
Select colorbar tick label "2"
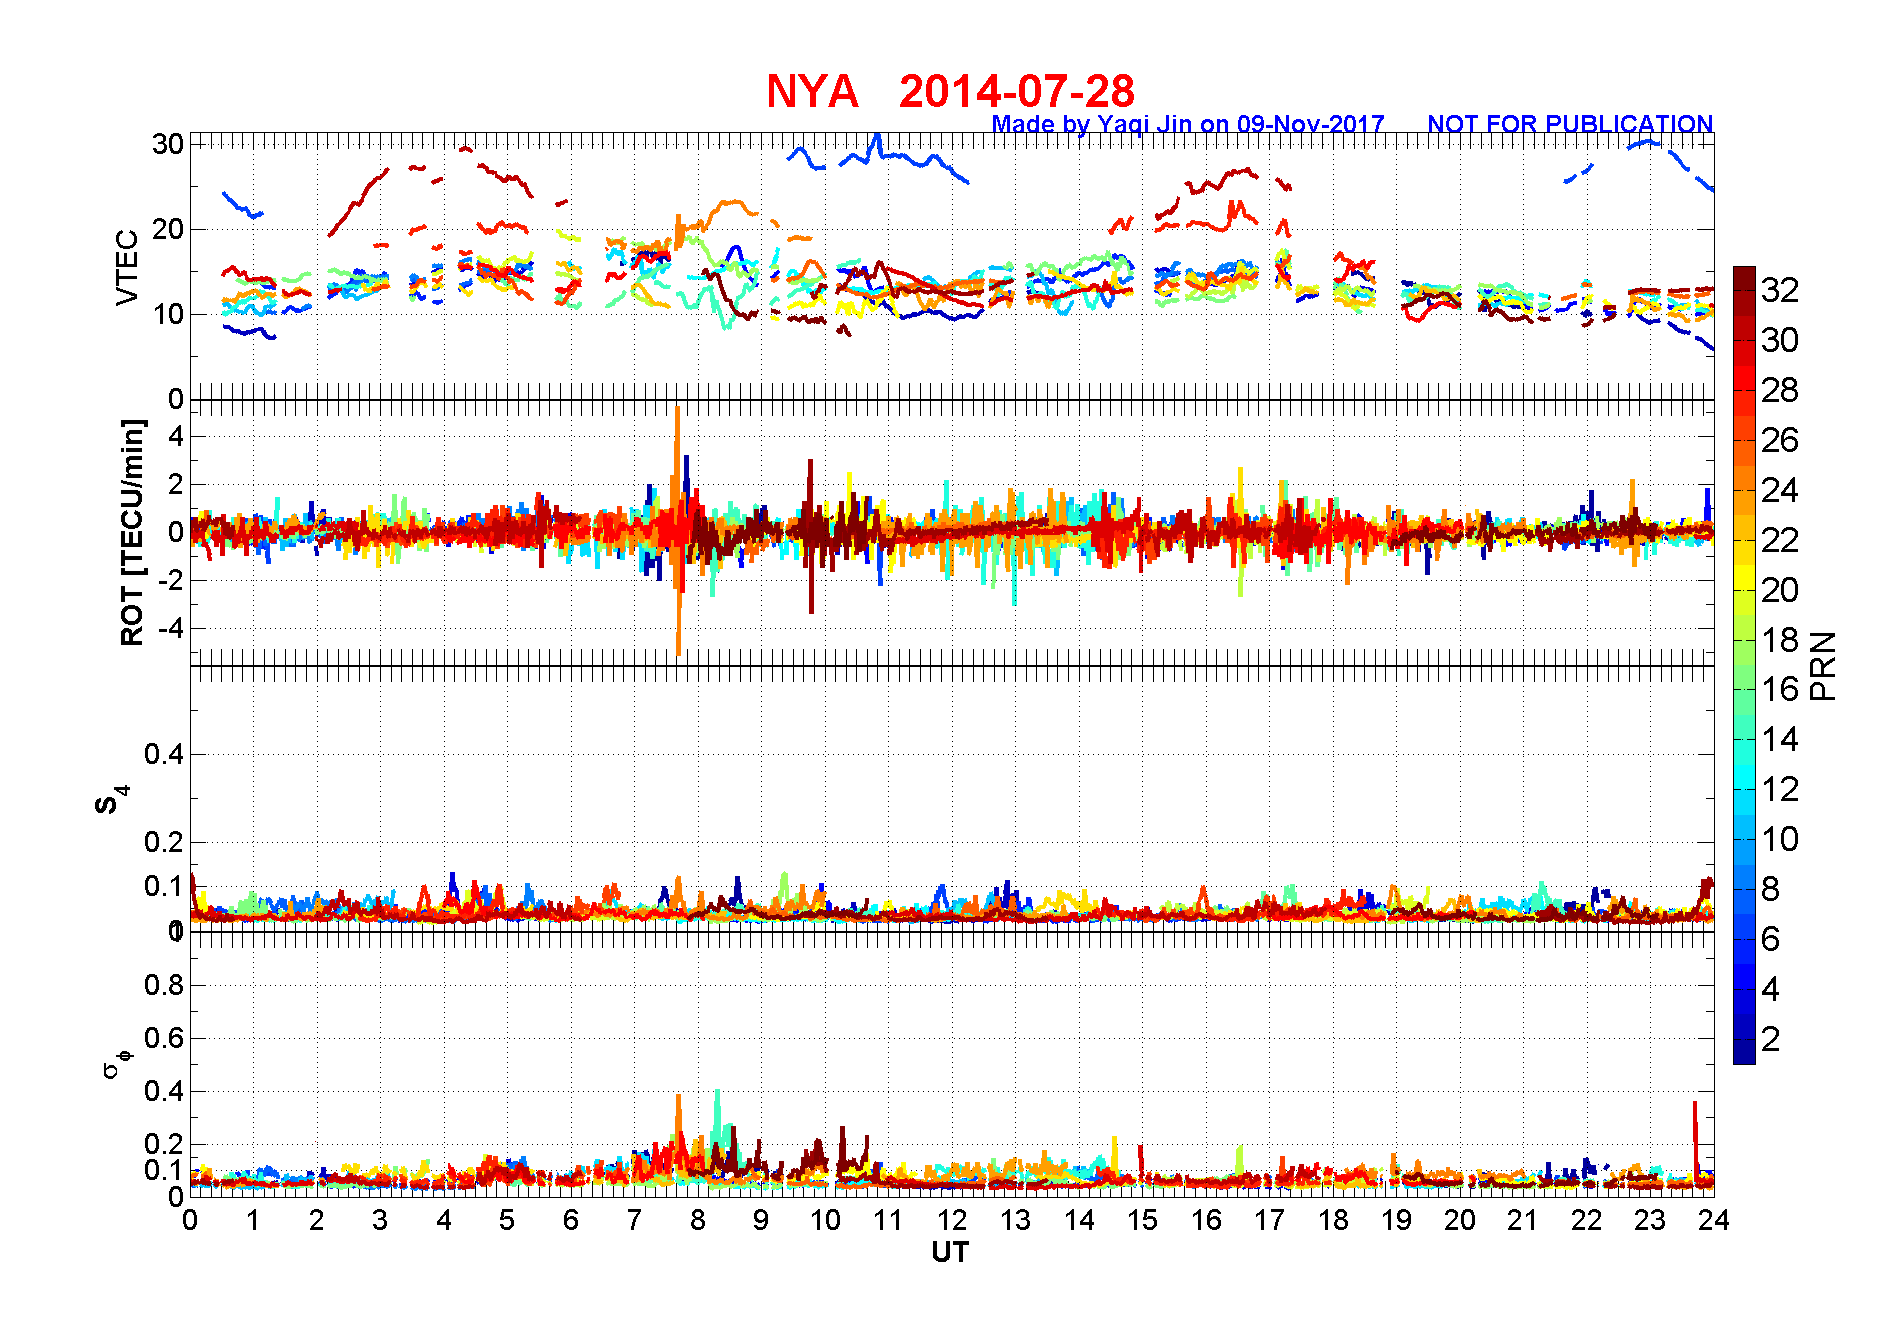pos(1771,1039)
